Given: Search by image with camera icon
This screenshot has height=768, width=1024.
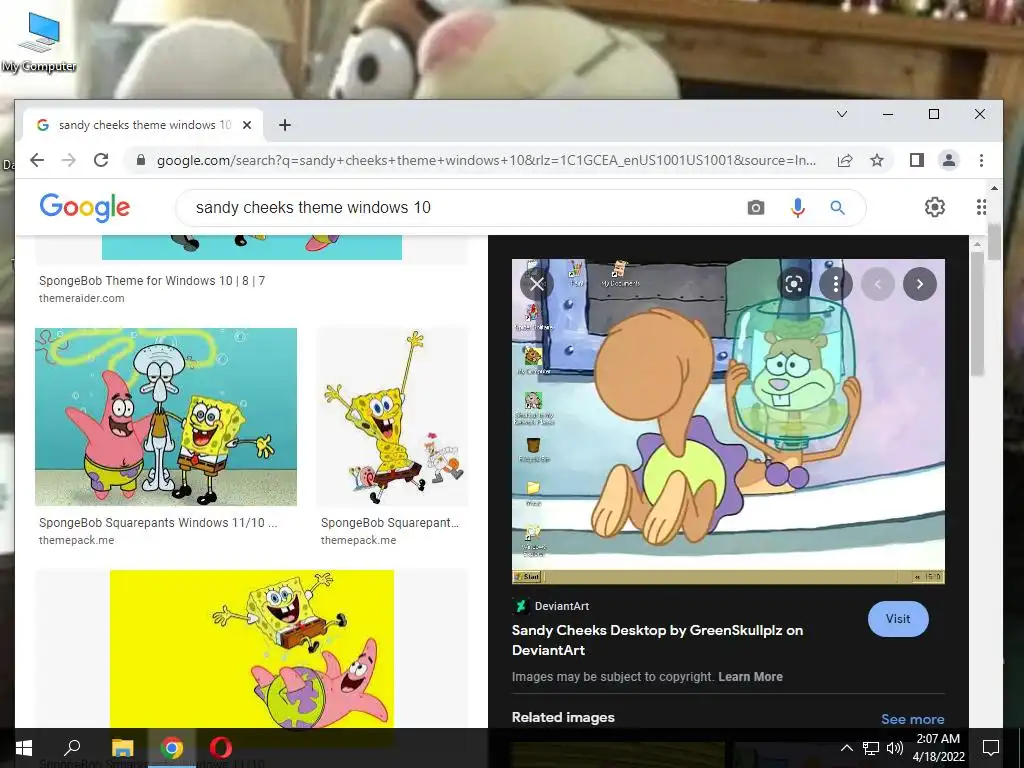Looking at the screenshot, I should (756, 208).
